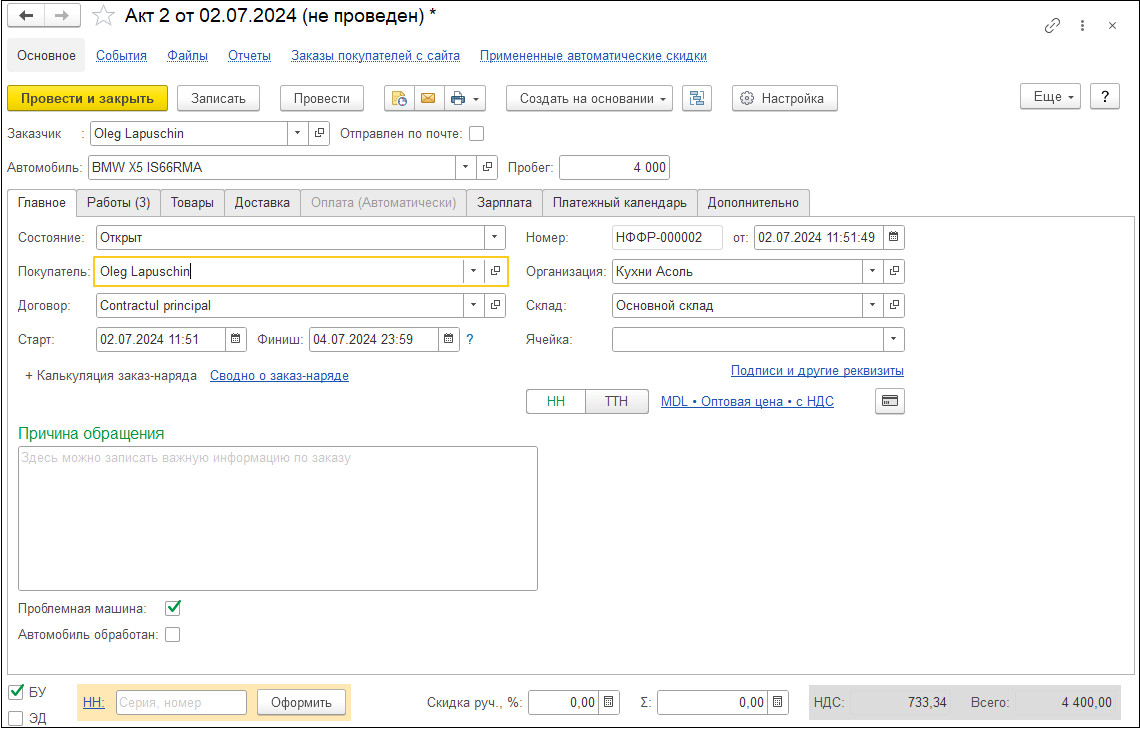1140x729 pixels.
Task: Click the favorites star icon
Action: (x=103, y=16)
